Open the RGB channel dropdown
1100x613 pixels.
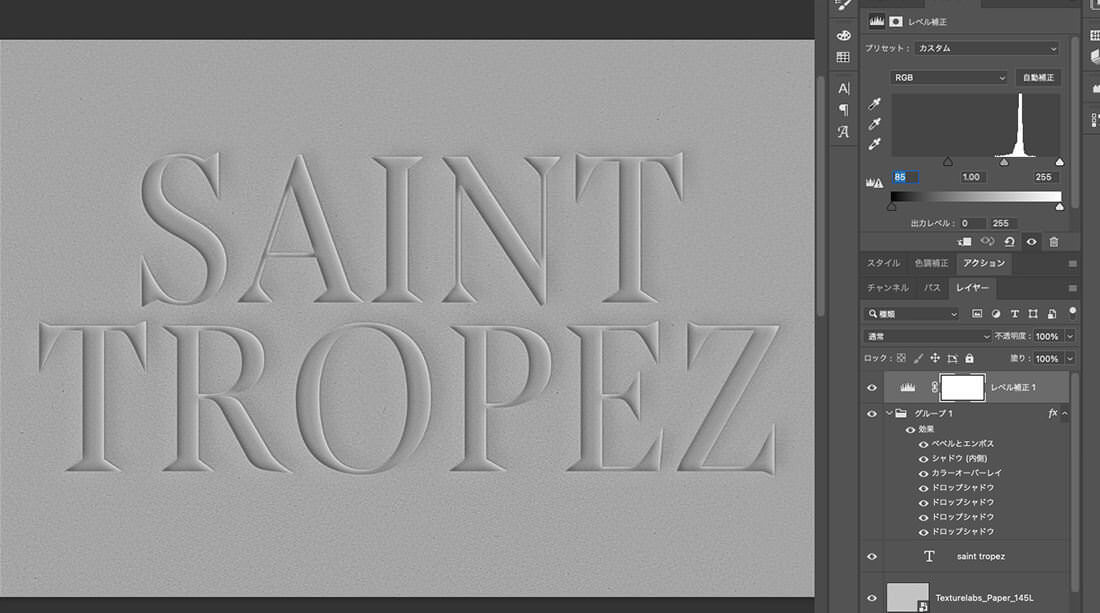pyautogui.click(x=948, y=78)
